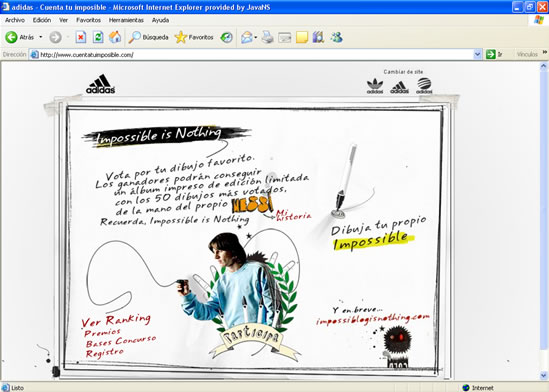Click the Impossible is Nothing brush banner
This screenshot has width=549, height=392.
click(166, 136)
